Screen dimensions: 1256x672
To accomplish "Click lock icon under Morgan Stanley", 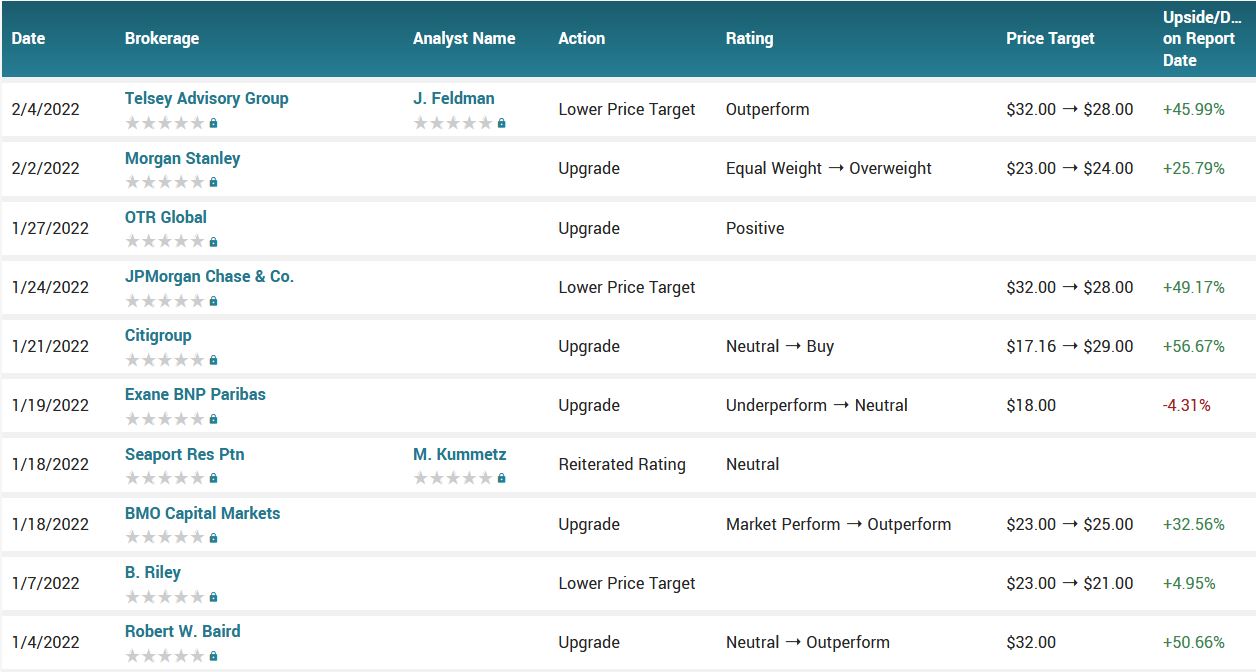I will (213, 182).
